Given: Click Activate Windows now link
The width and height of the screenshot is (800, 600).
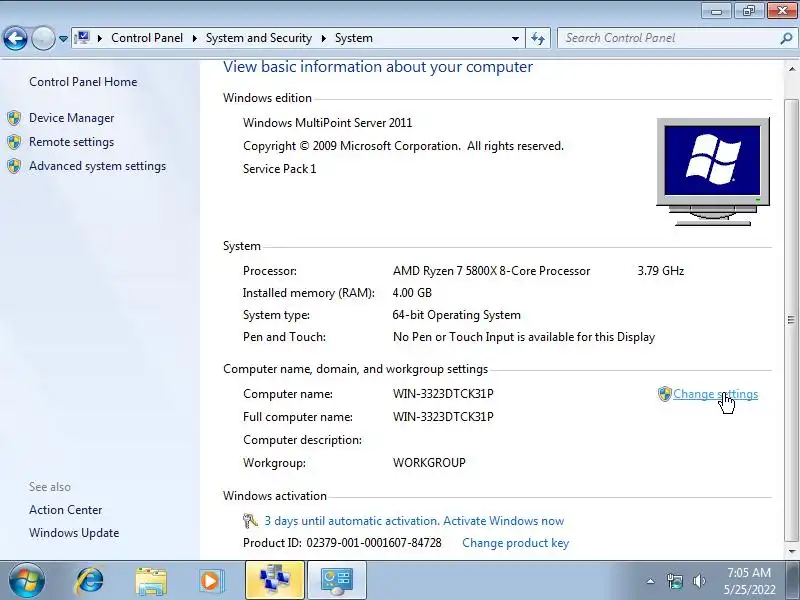Looking at the screenshot, I should 504,521.
